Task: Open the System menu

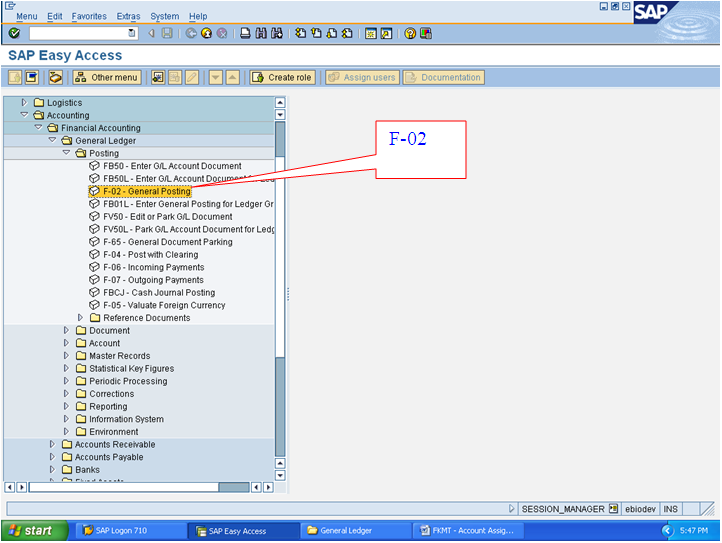Action: click(164, 16)
